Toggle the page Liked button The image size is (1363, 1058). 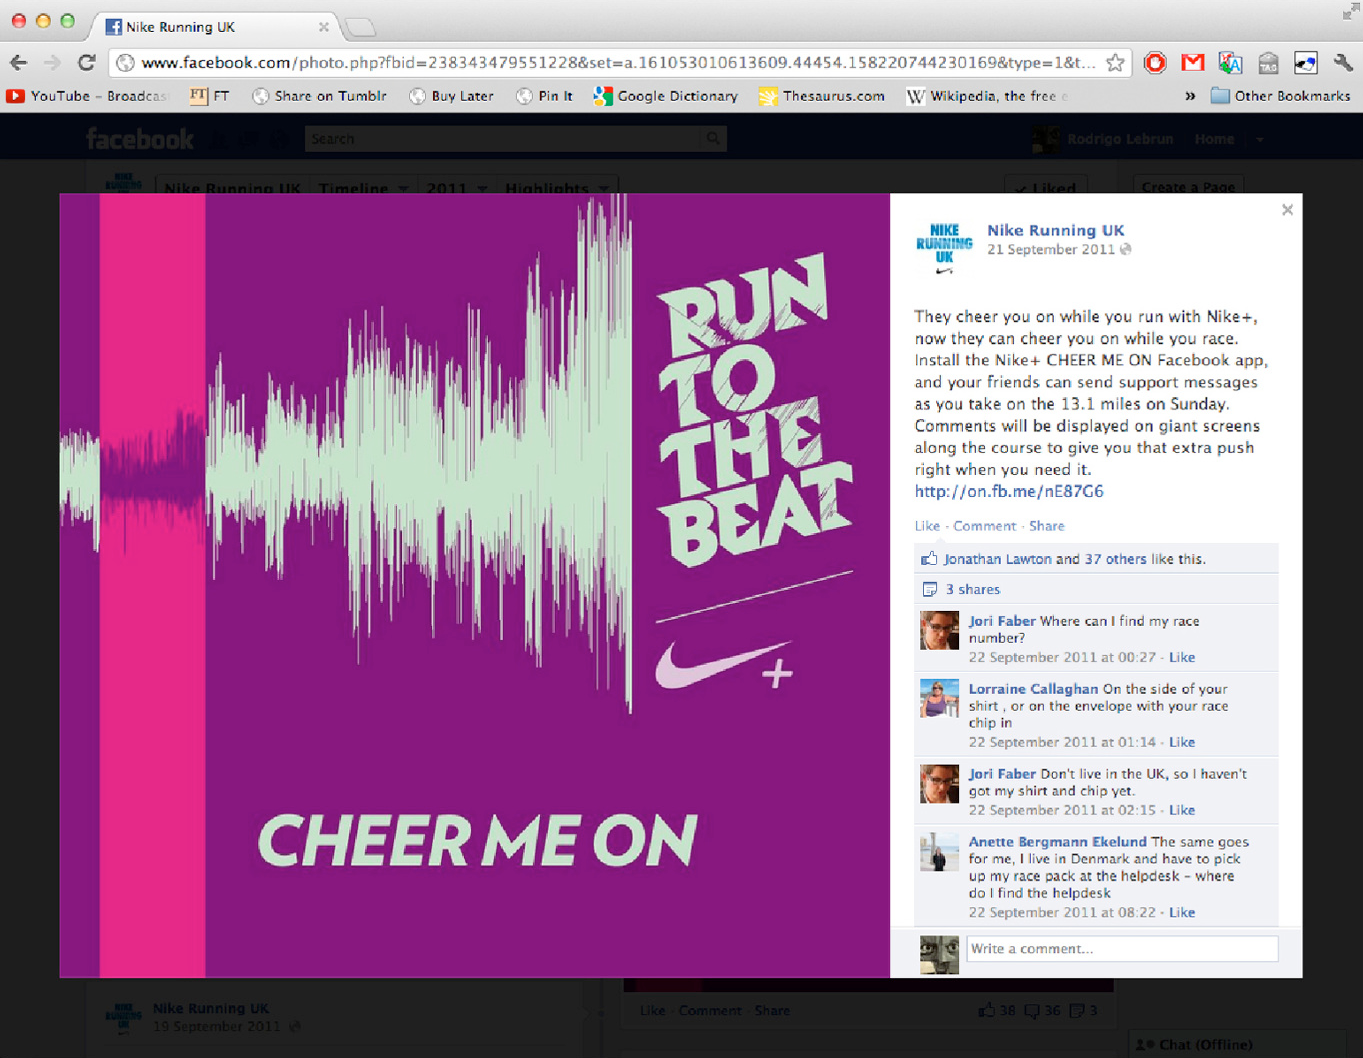pyautogui.click(x=1045, y=187)
